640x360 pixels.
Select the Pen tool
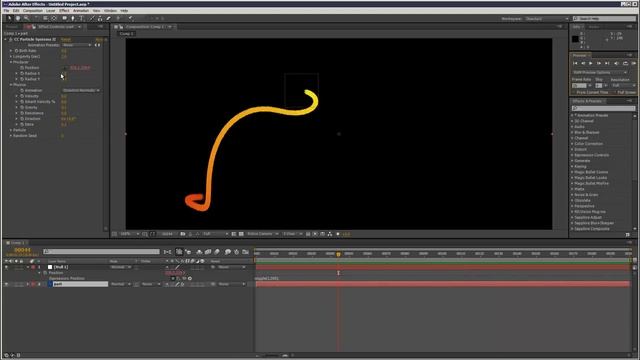pos(73,18)
